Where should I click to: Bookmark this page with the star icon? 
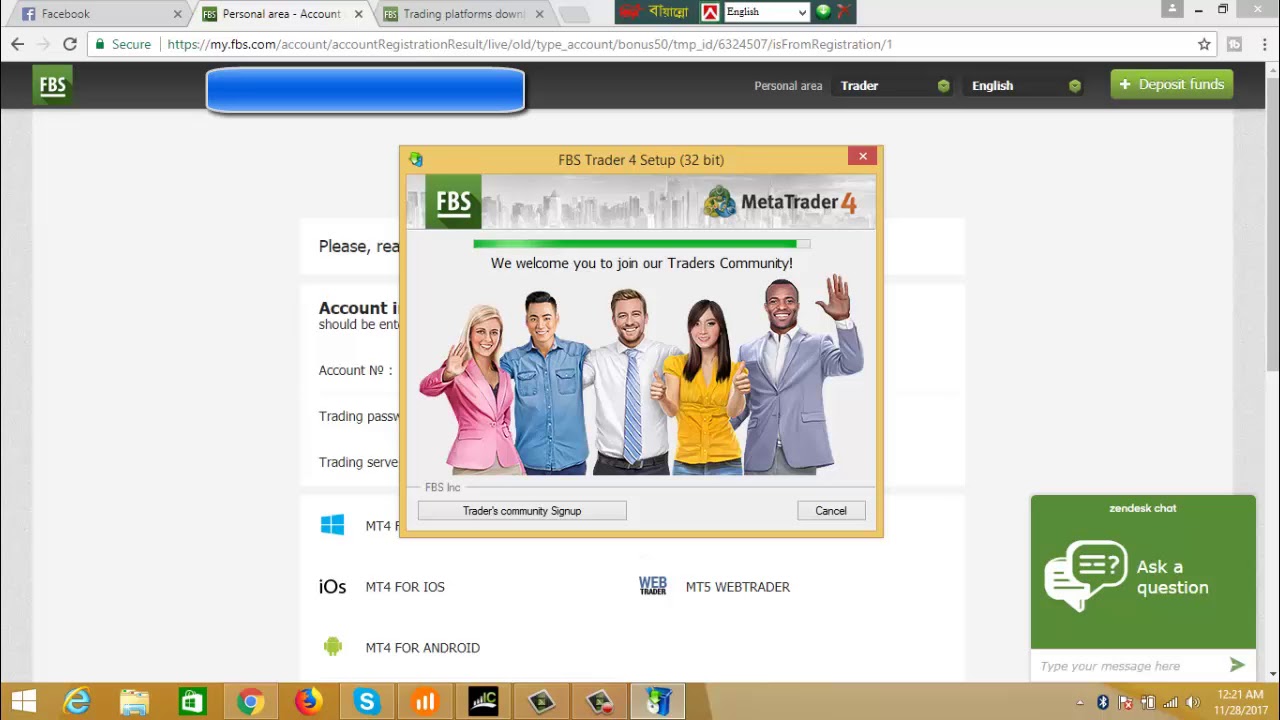pos(1204,44)
